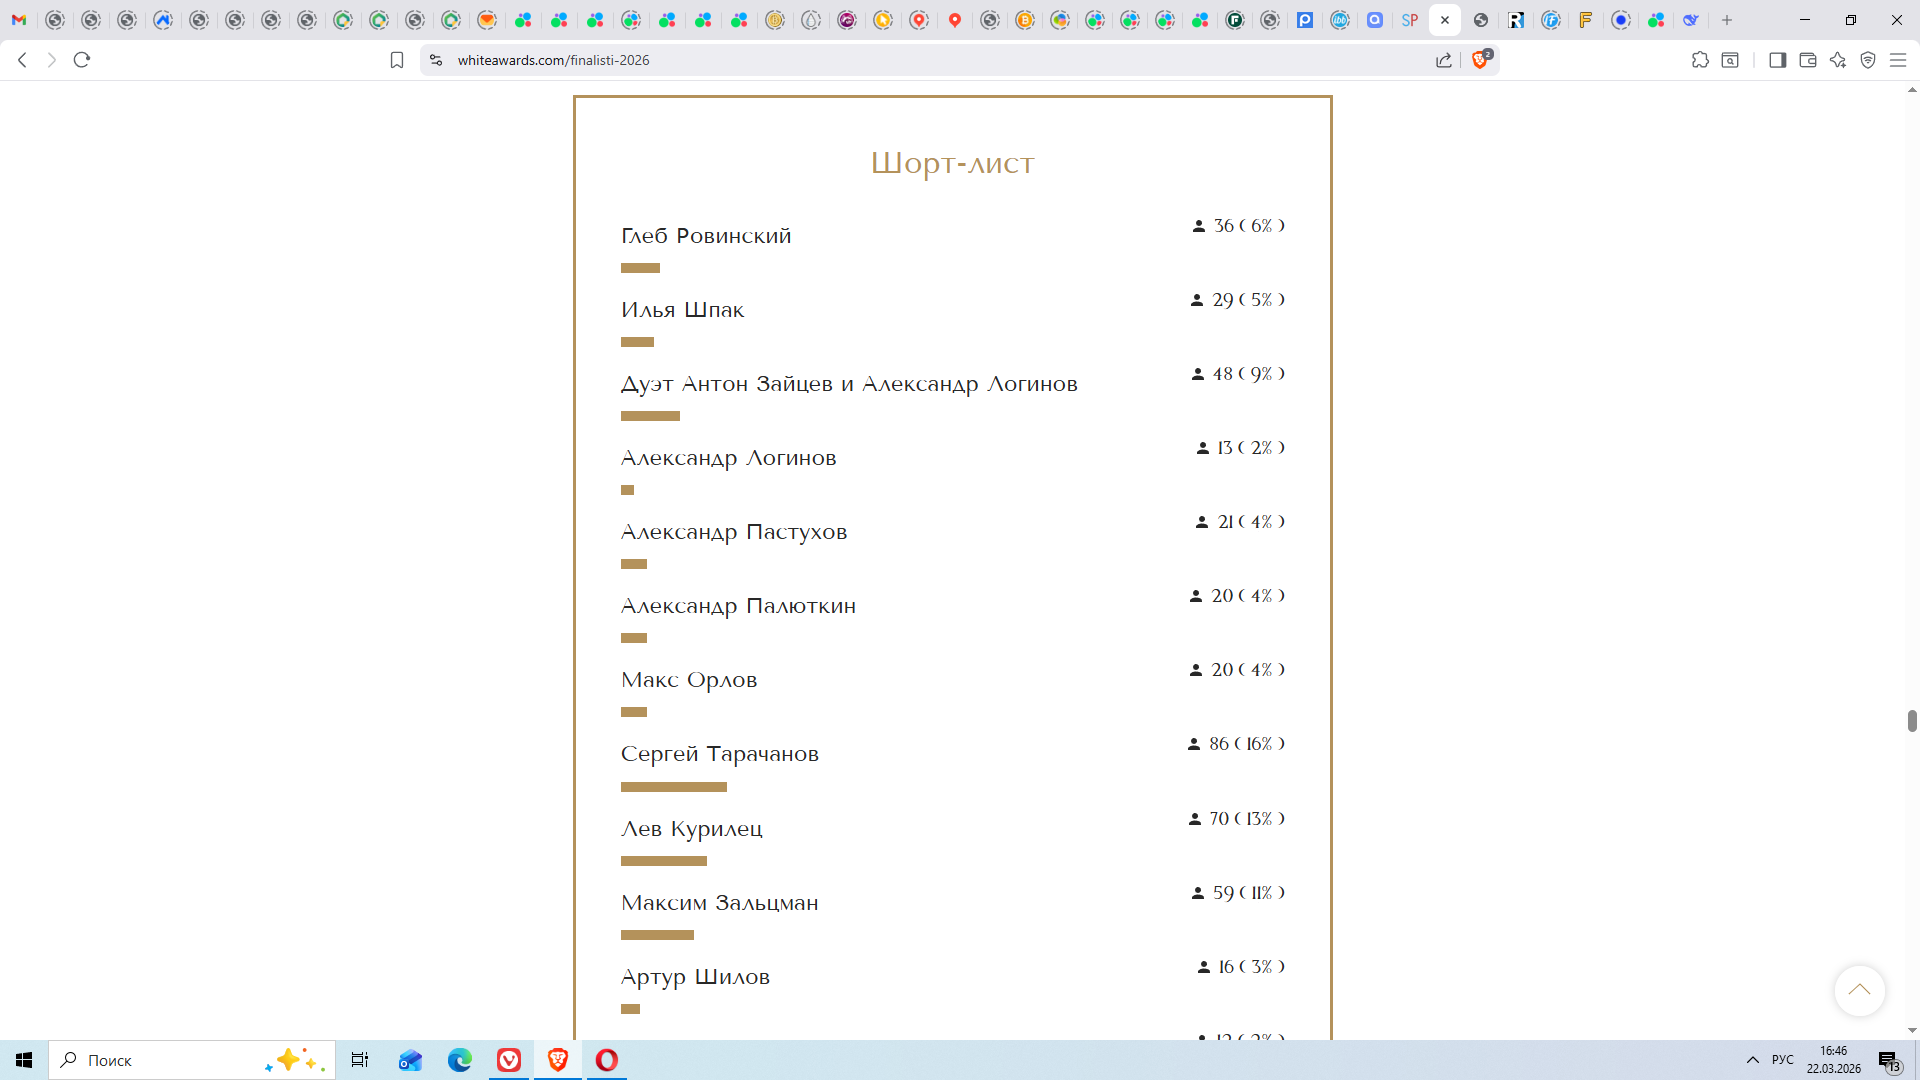Open Brave Shields panel
Image resolution: width=1920 pixels, height=1080 pixels.
click(x=1481, y=60)
